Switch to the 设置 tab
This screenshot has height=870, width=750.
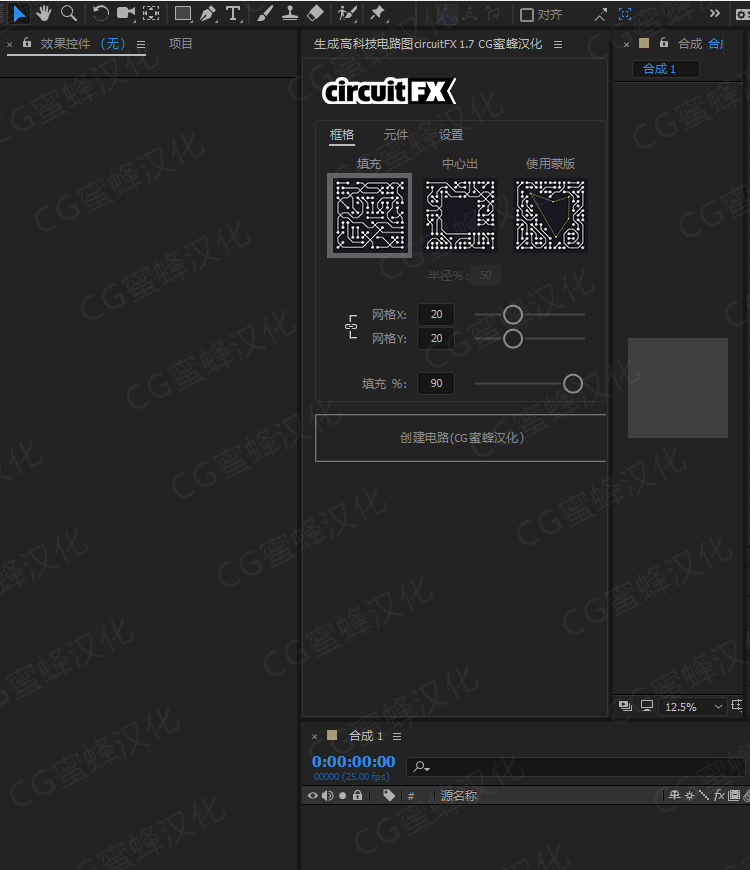tap(451, 135)
